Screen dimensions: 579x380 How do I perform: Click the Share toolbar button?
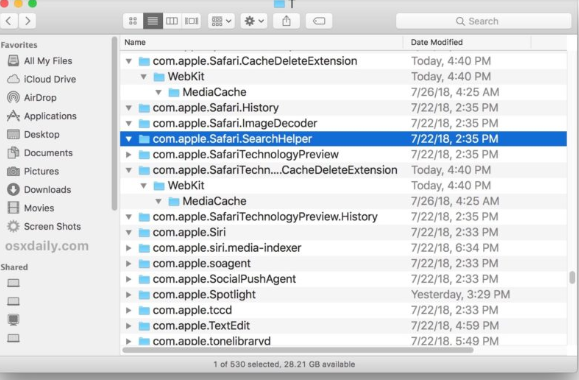(287, 21)
